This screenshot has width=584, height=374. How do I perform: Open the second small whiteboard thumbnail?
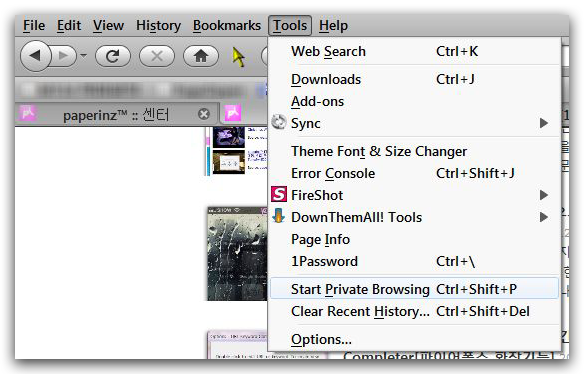228,162
